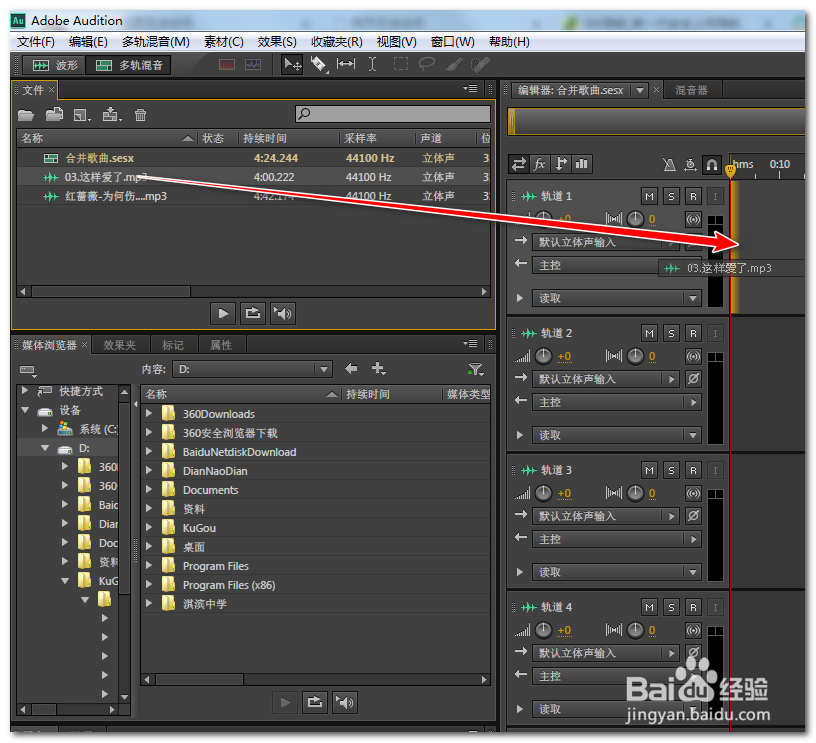Add shortcut in Media Browser
This screenshot has height=743, width=816.
[378, 369]
